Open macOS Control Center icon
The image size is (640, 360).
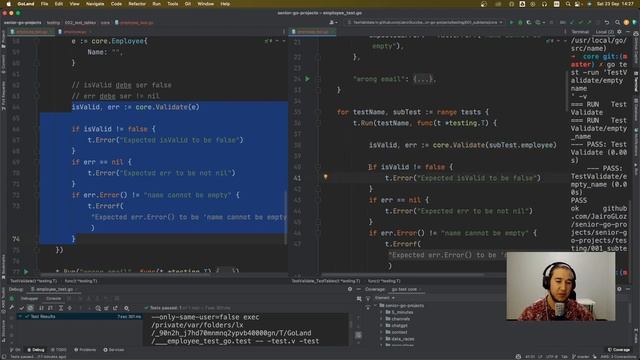577,4
